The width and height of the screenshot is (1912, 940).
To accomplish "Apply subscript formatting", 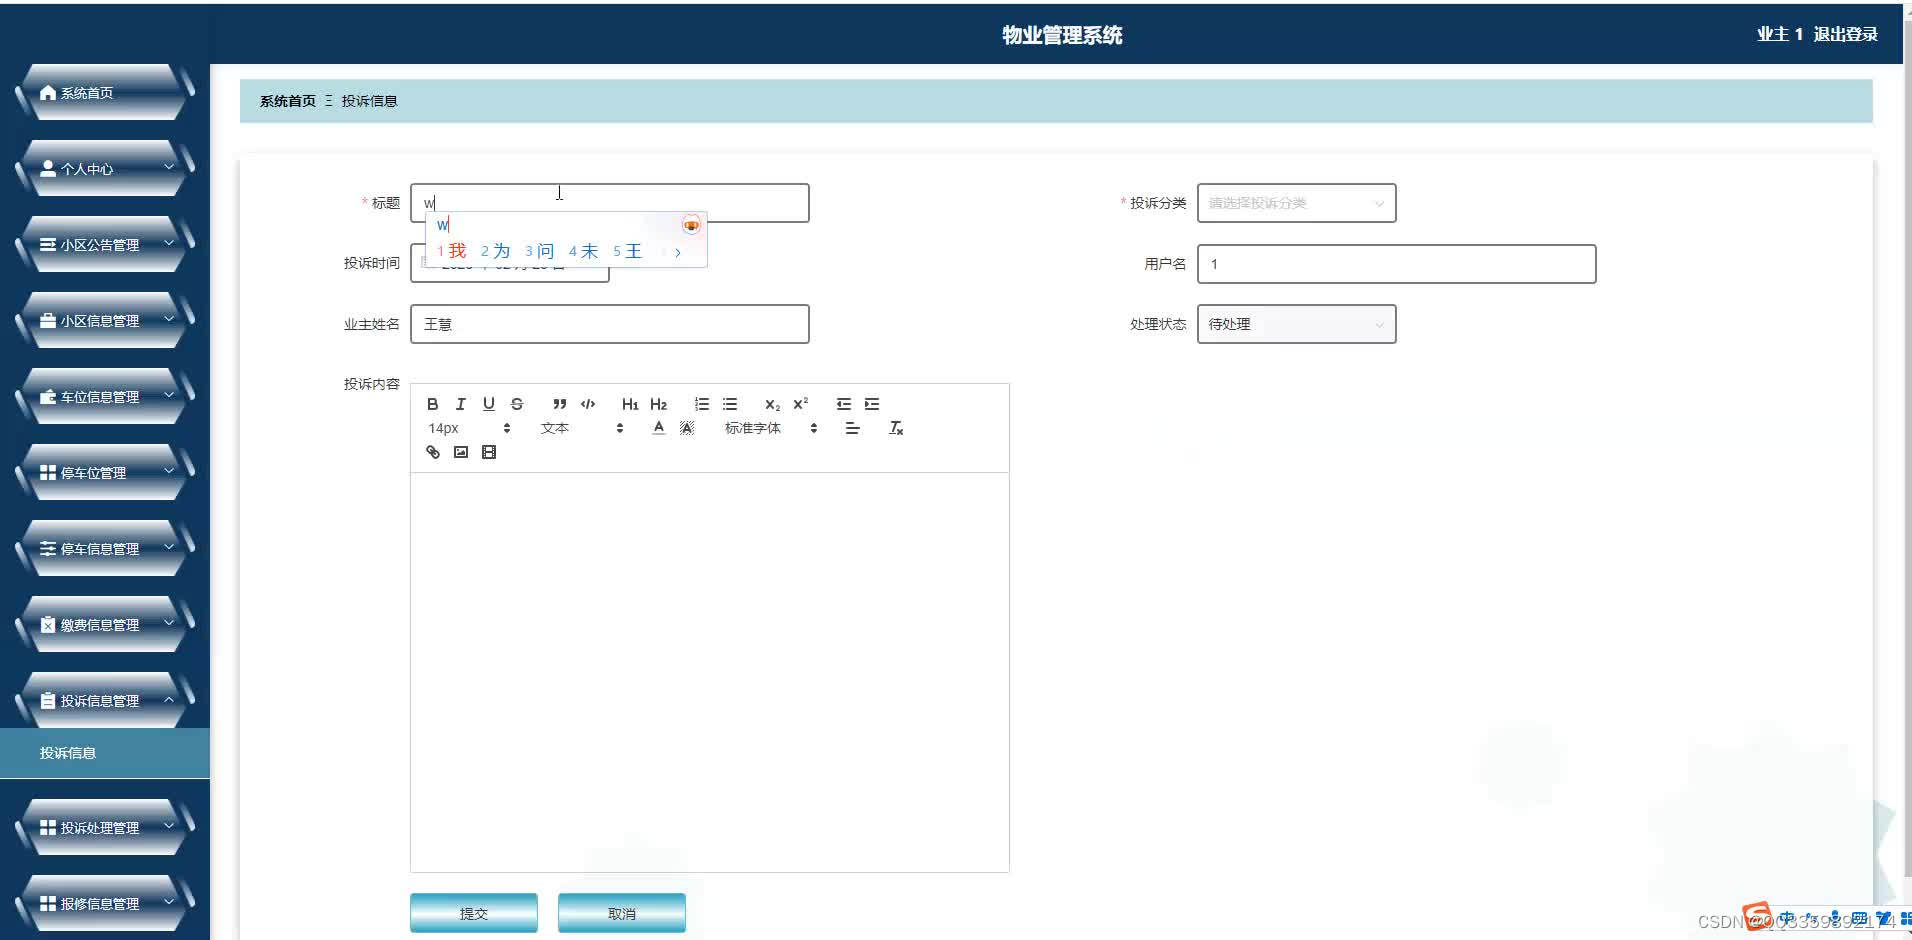I will (x=772, y=404).
